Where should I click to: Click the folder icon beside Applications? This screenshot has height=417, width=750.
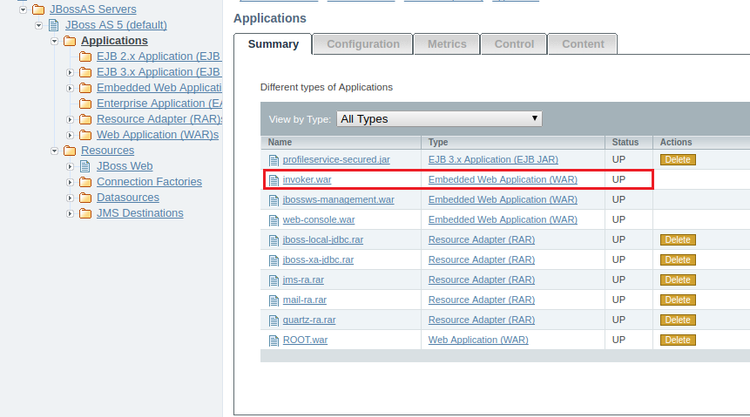click(x=70, y=41)
